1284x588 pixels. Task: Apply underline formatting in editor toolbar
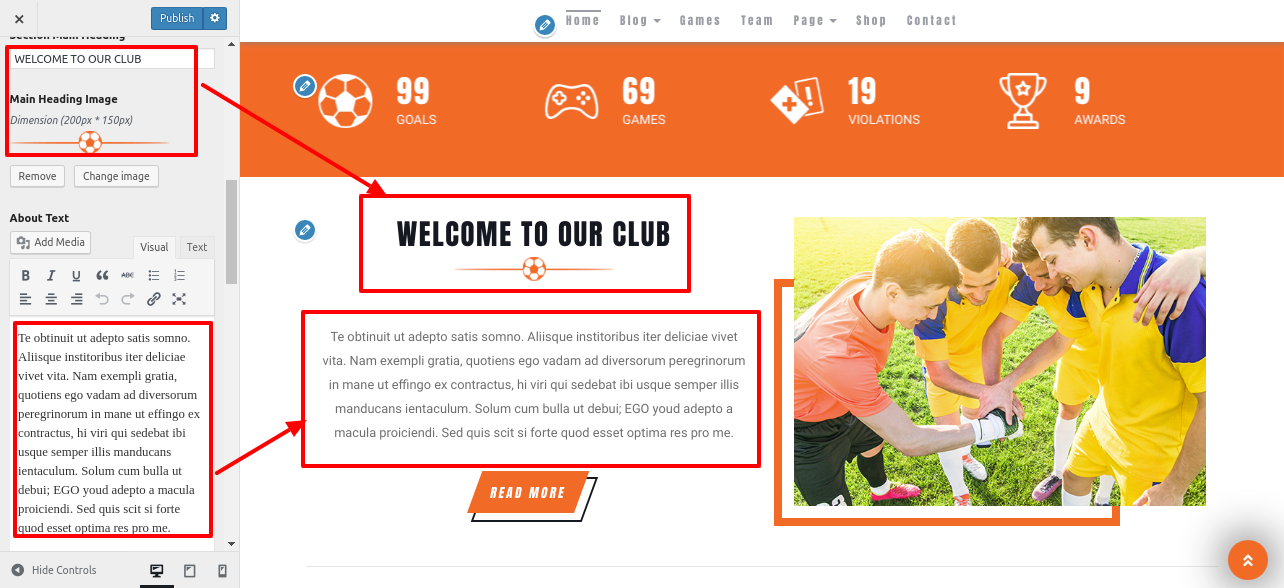pos(76,276)
